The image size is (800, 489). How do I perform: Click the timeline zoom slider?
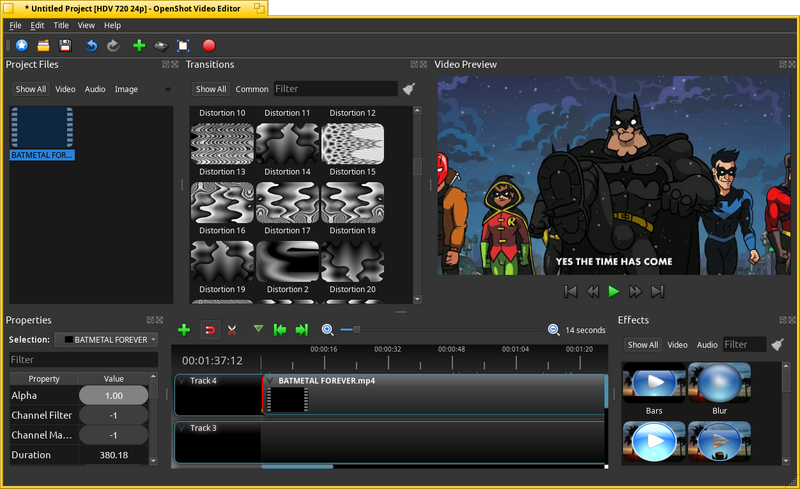click(x=440, y=330)
